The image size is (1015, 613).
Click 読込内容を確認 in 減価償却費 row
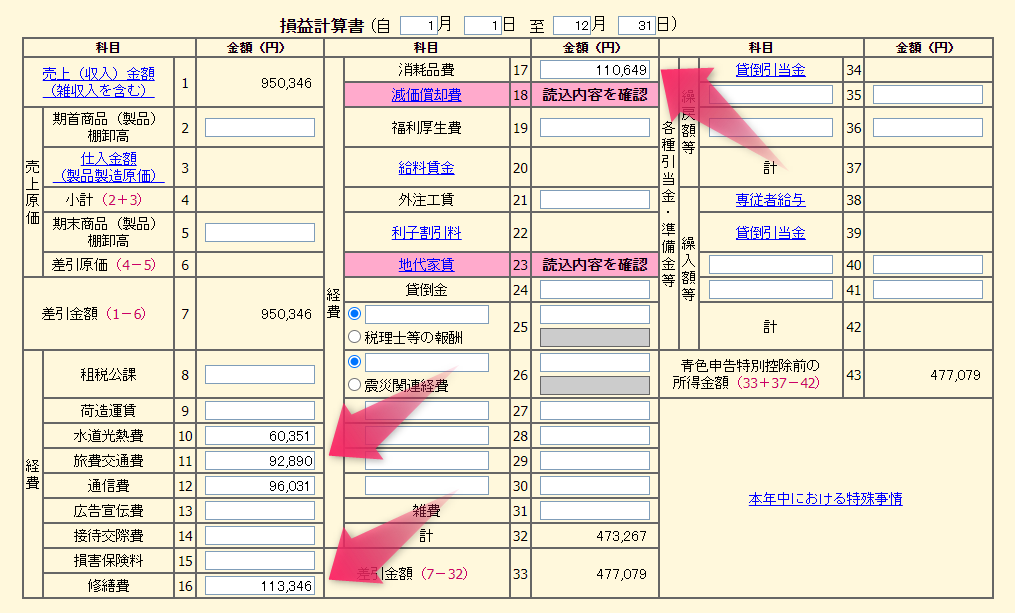tap(595, 95)
